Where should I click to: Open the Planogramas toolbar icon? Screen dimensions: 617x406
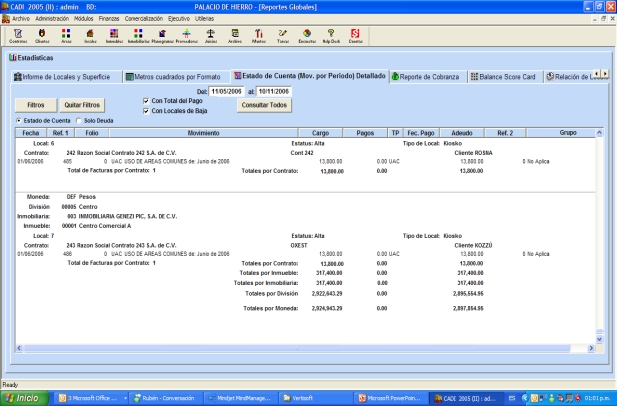[x=163, y=35]
